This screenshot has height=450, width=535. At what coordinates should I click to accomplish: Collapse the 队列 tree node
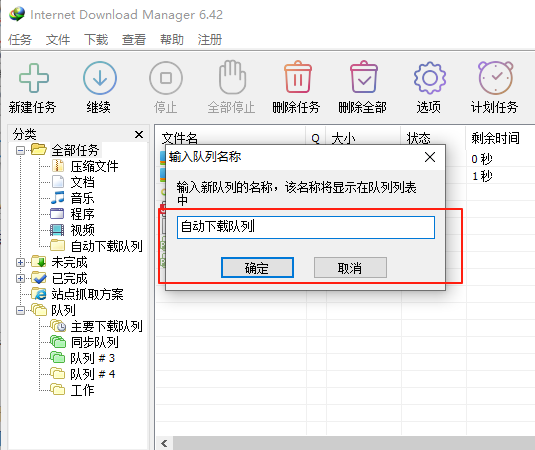pyautogui.click(x=20, y=310)
